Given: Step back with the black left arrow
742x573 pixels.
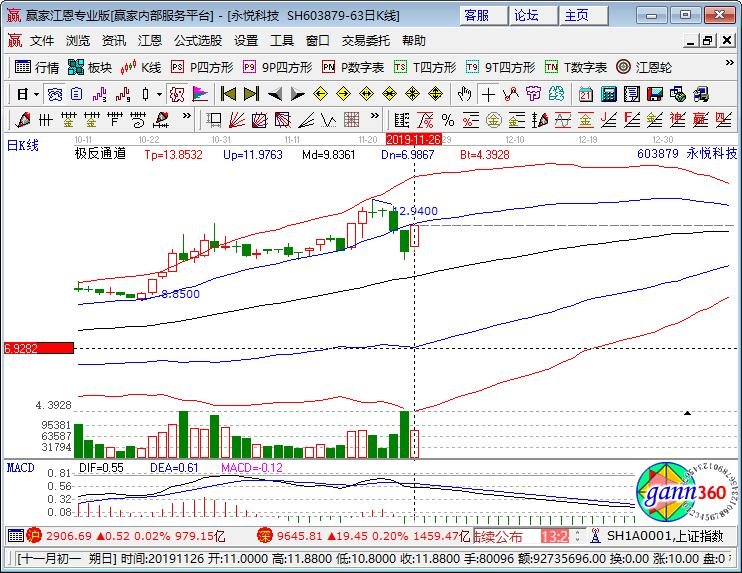Looking at the screenshot, I should [274, 95].
